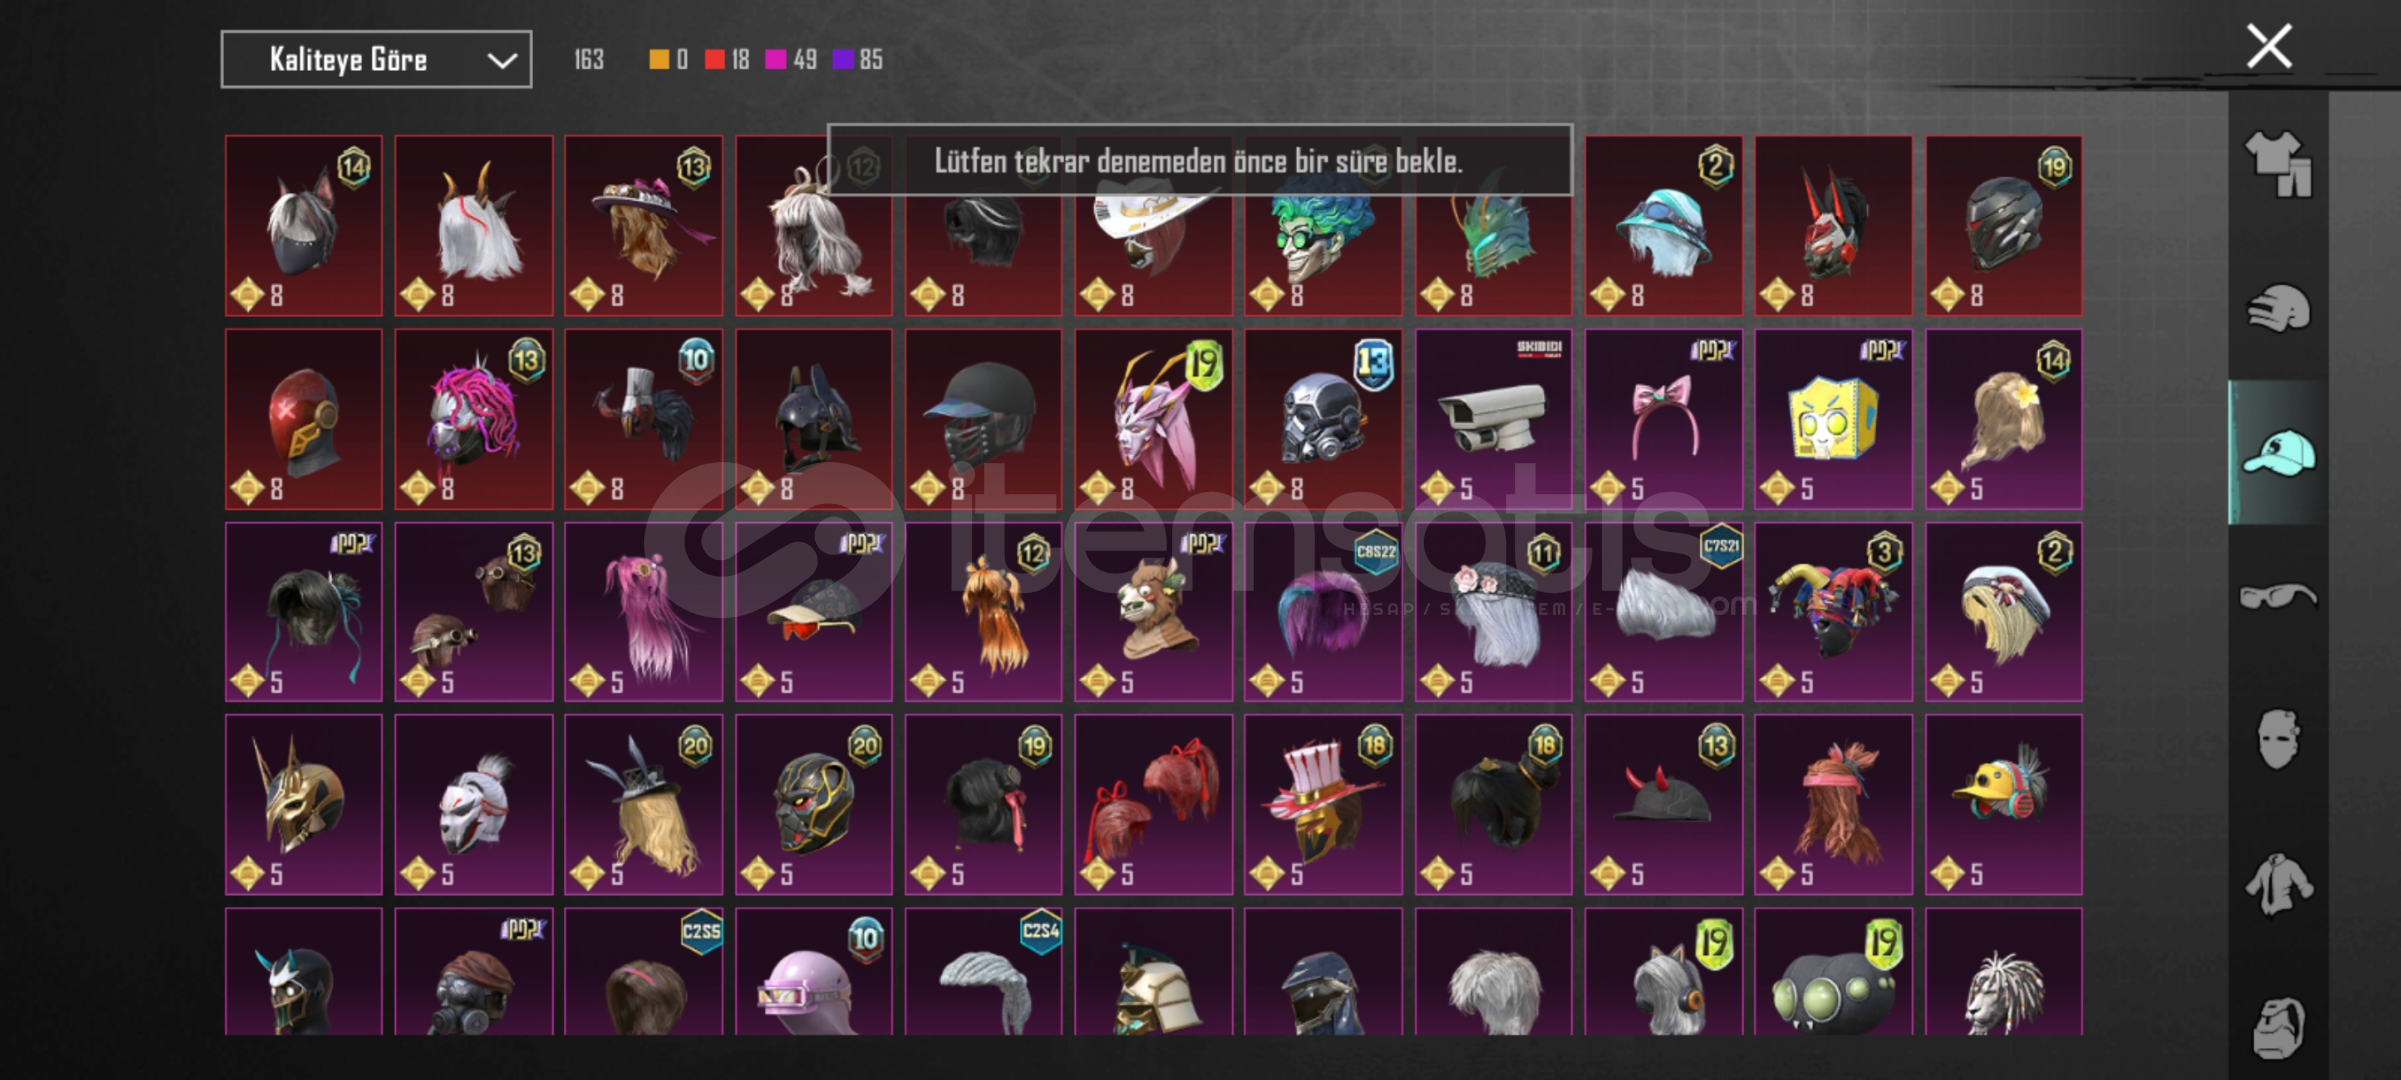Click the purple quality counter showing 85
The width and height of the screenshot is (2401, 1080).
858,60
